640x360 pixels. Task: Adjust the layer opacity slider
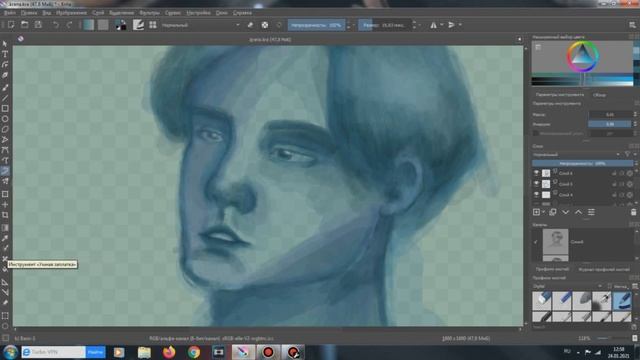[582, 163]
